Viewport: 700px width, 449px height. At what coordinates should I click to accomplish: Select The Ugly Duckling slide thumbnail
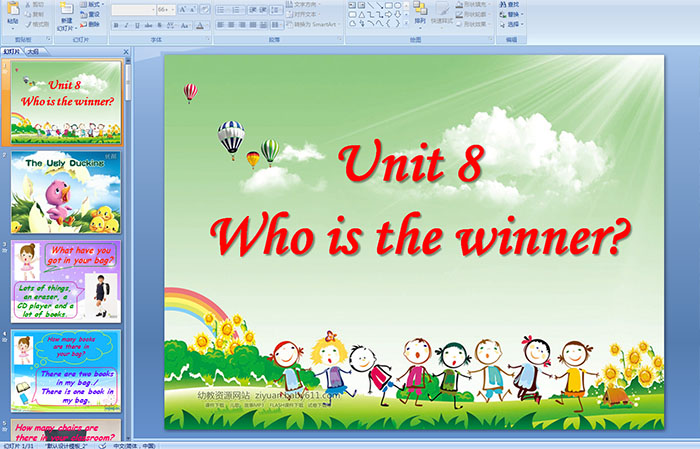tap(66, 192)
